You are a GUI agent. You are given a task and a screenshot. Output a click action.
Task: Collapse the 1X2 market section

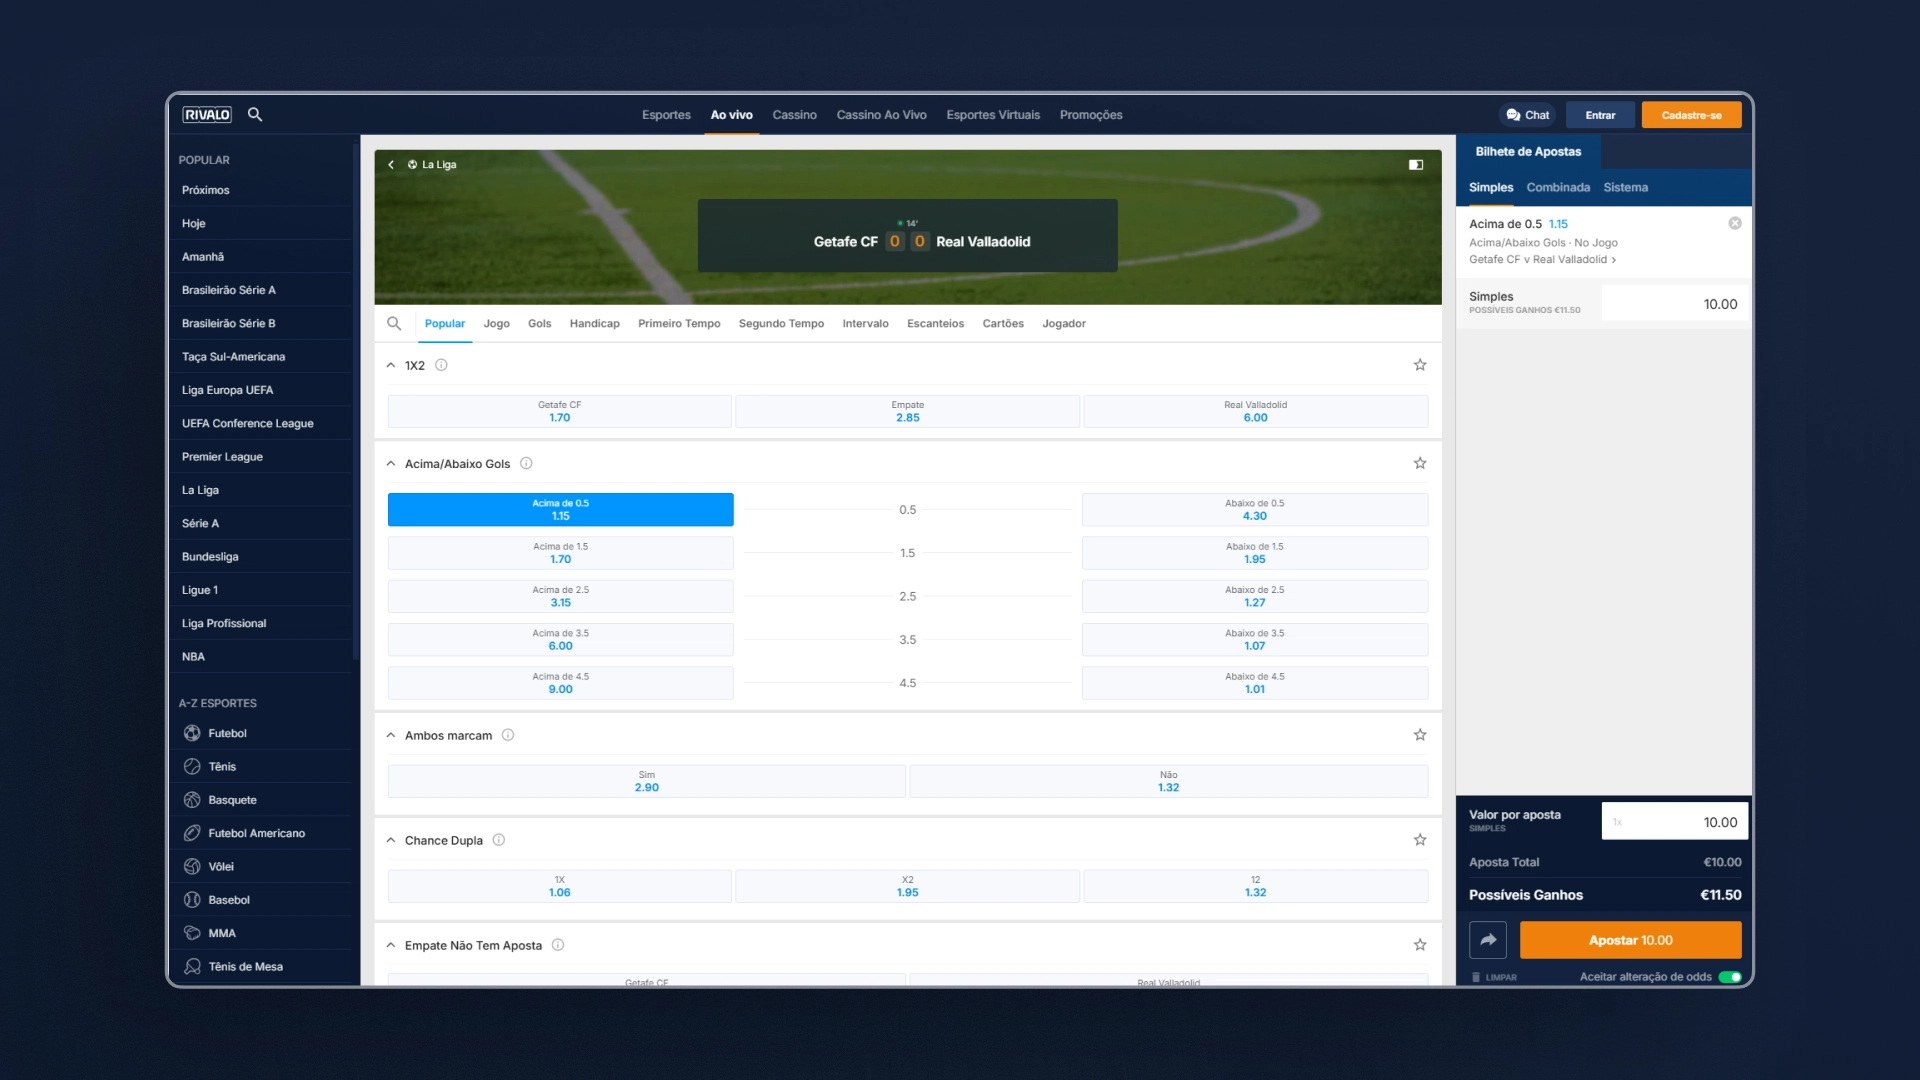pyautogui.click(x=391, y=365)
